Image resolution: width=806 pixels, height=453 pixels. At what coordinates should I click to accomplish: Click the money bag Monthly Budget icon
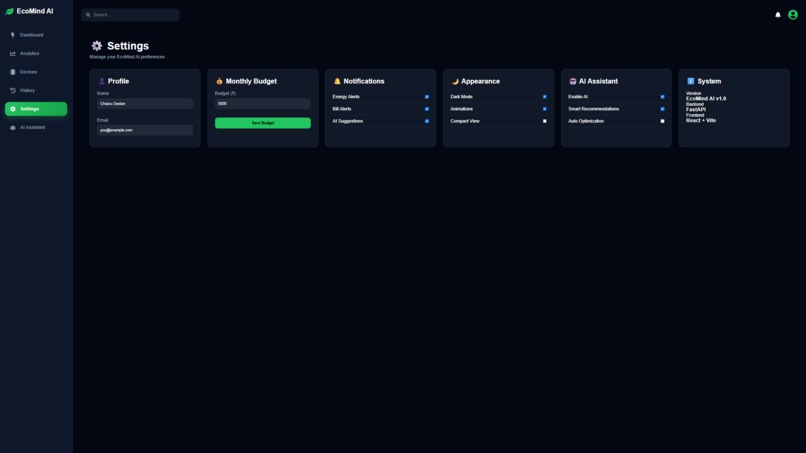point(219,81)
